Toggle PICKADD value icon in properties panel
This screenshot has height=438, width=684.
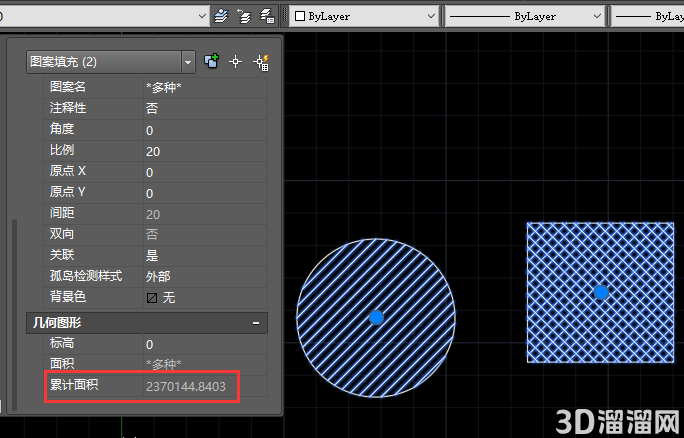point(212,62)
